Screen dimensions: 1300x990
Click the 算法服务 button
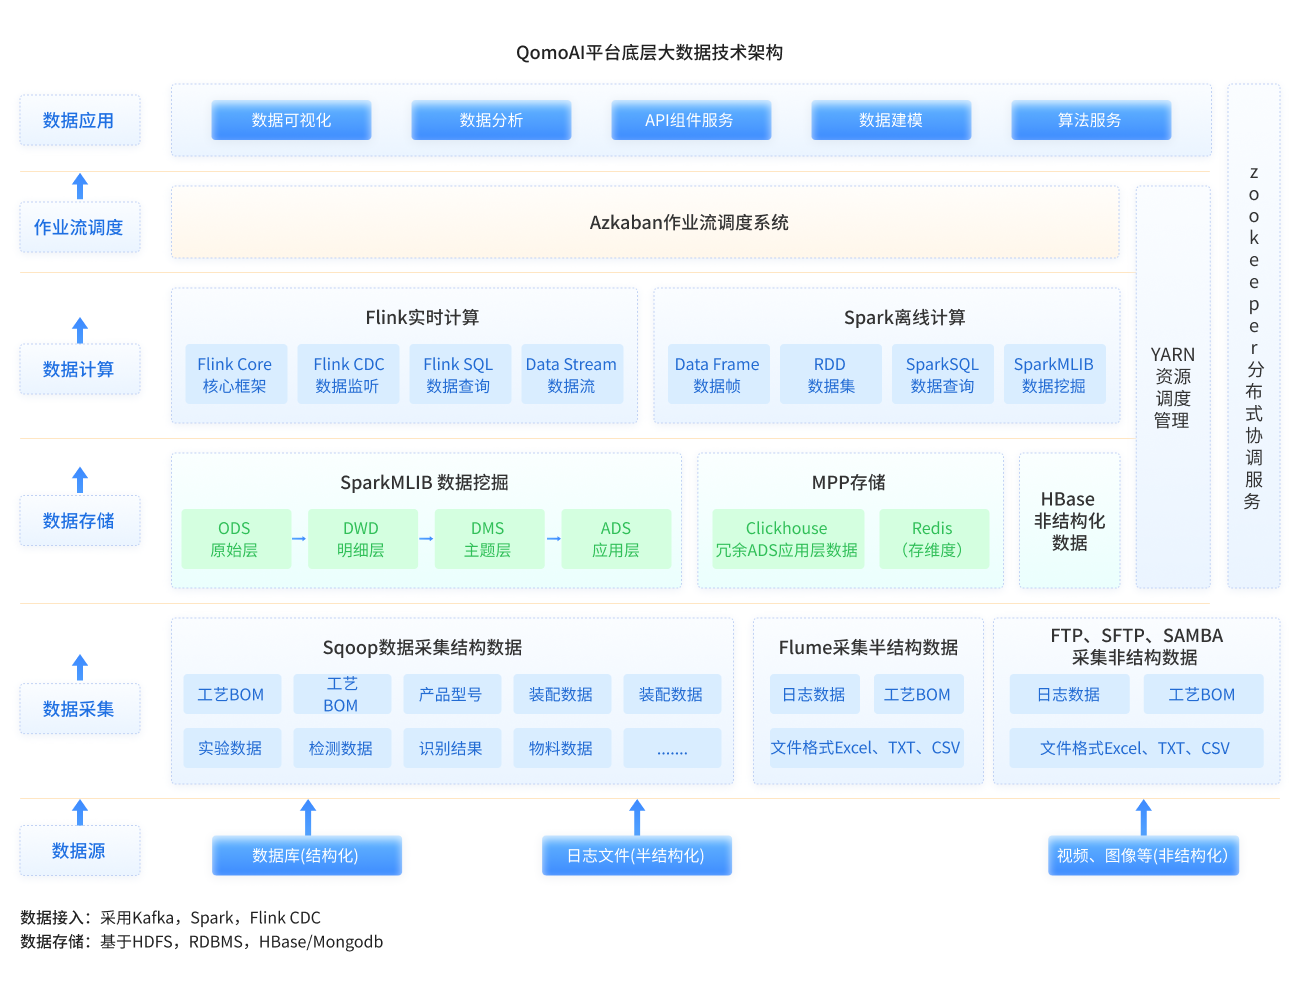tap(1091, 120)
